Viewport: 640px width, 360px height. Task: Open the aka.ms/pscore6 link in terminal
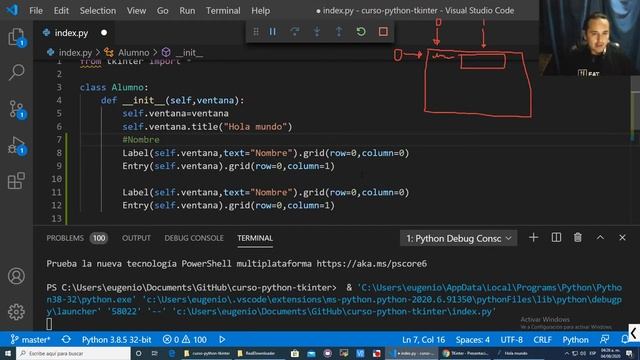(371, 264)
